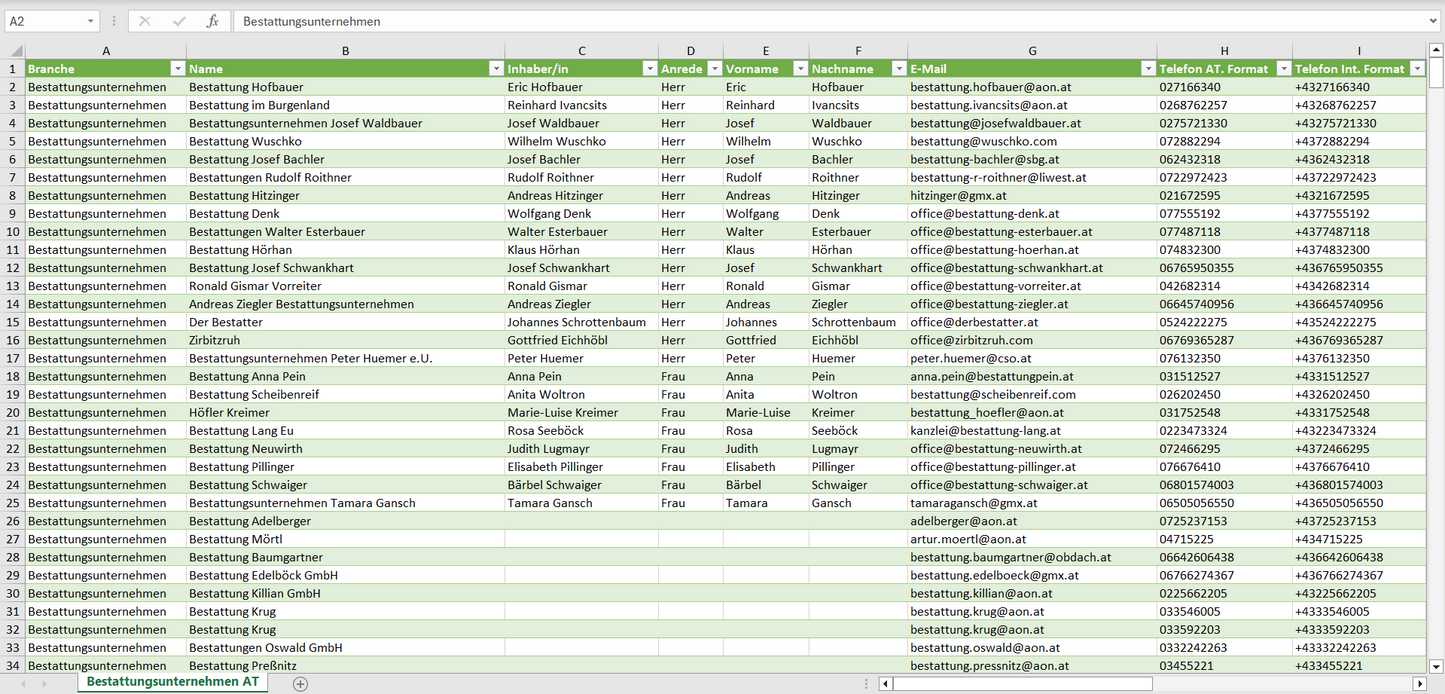Click the Enter checkmark icon in formula bar
The height and width of the screenshot is (694, 1445).
click(179, 21)
